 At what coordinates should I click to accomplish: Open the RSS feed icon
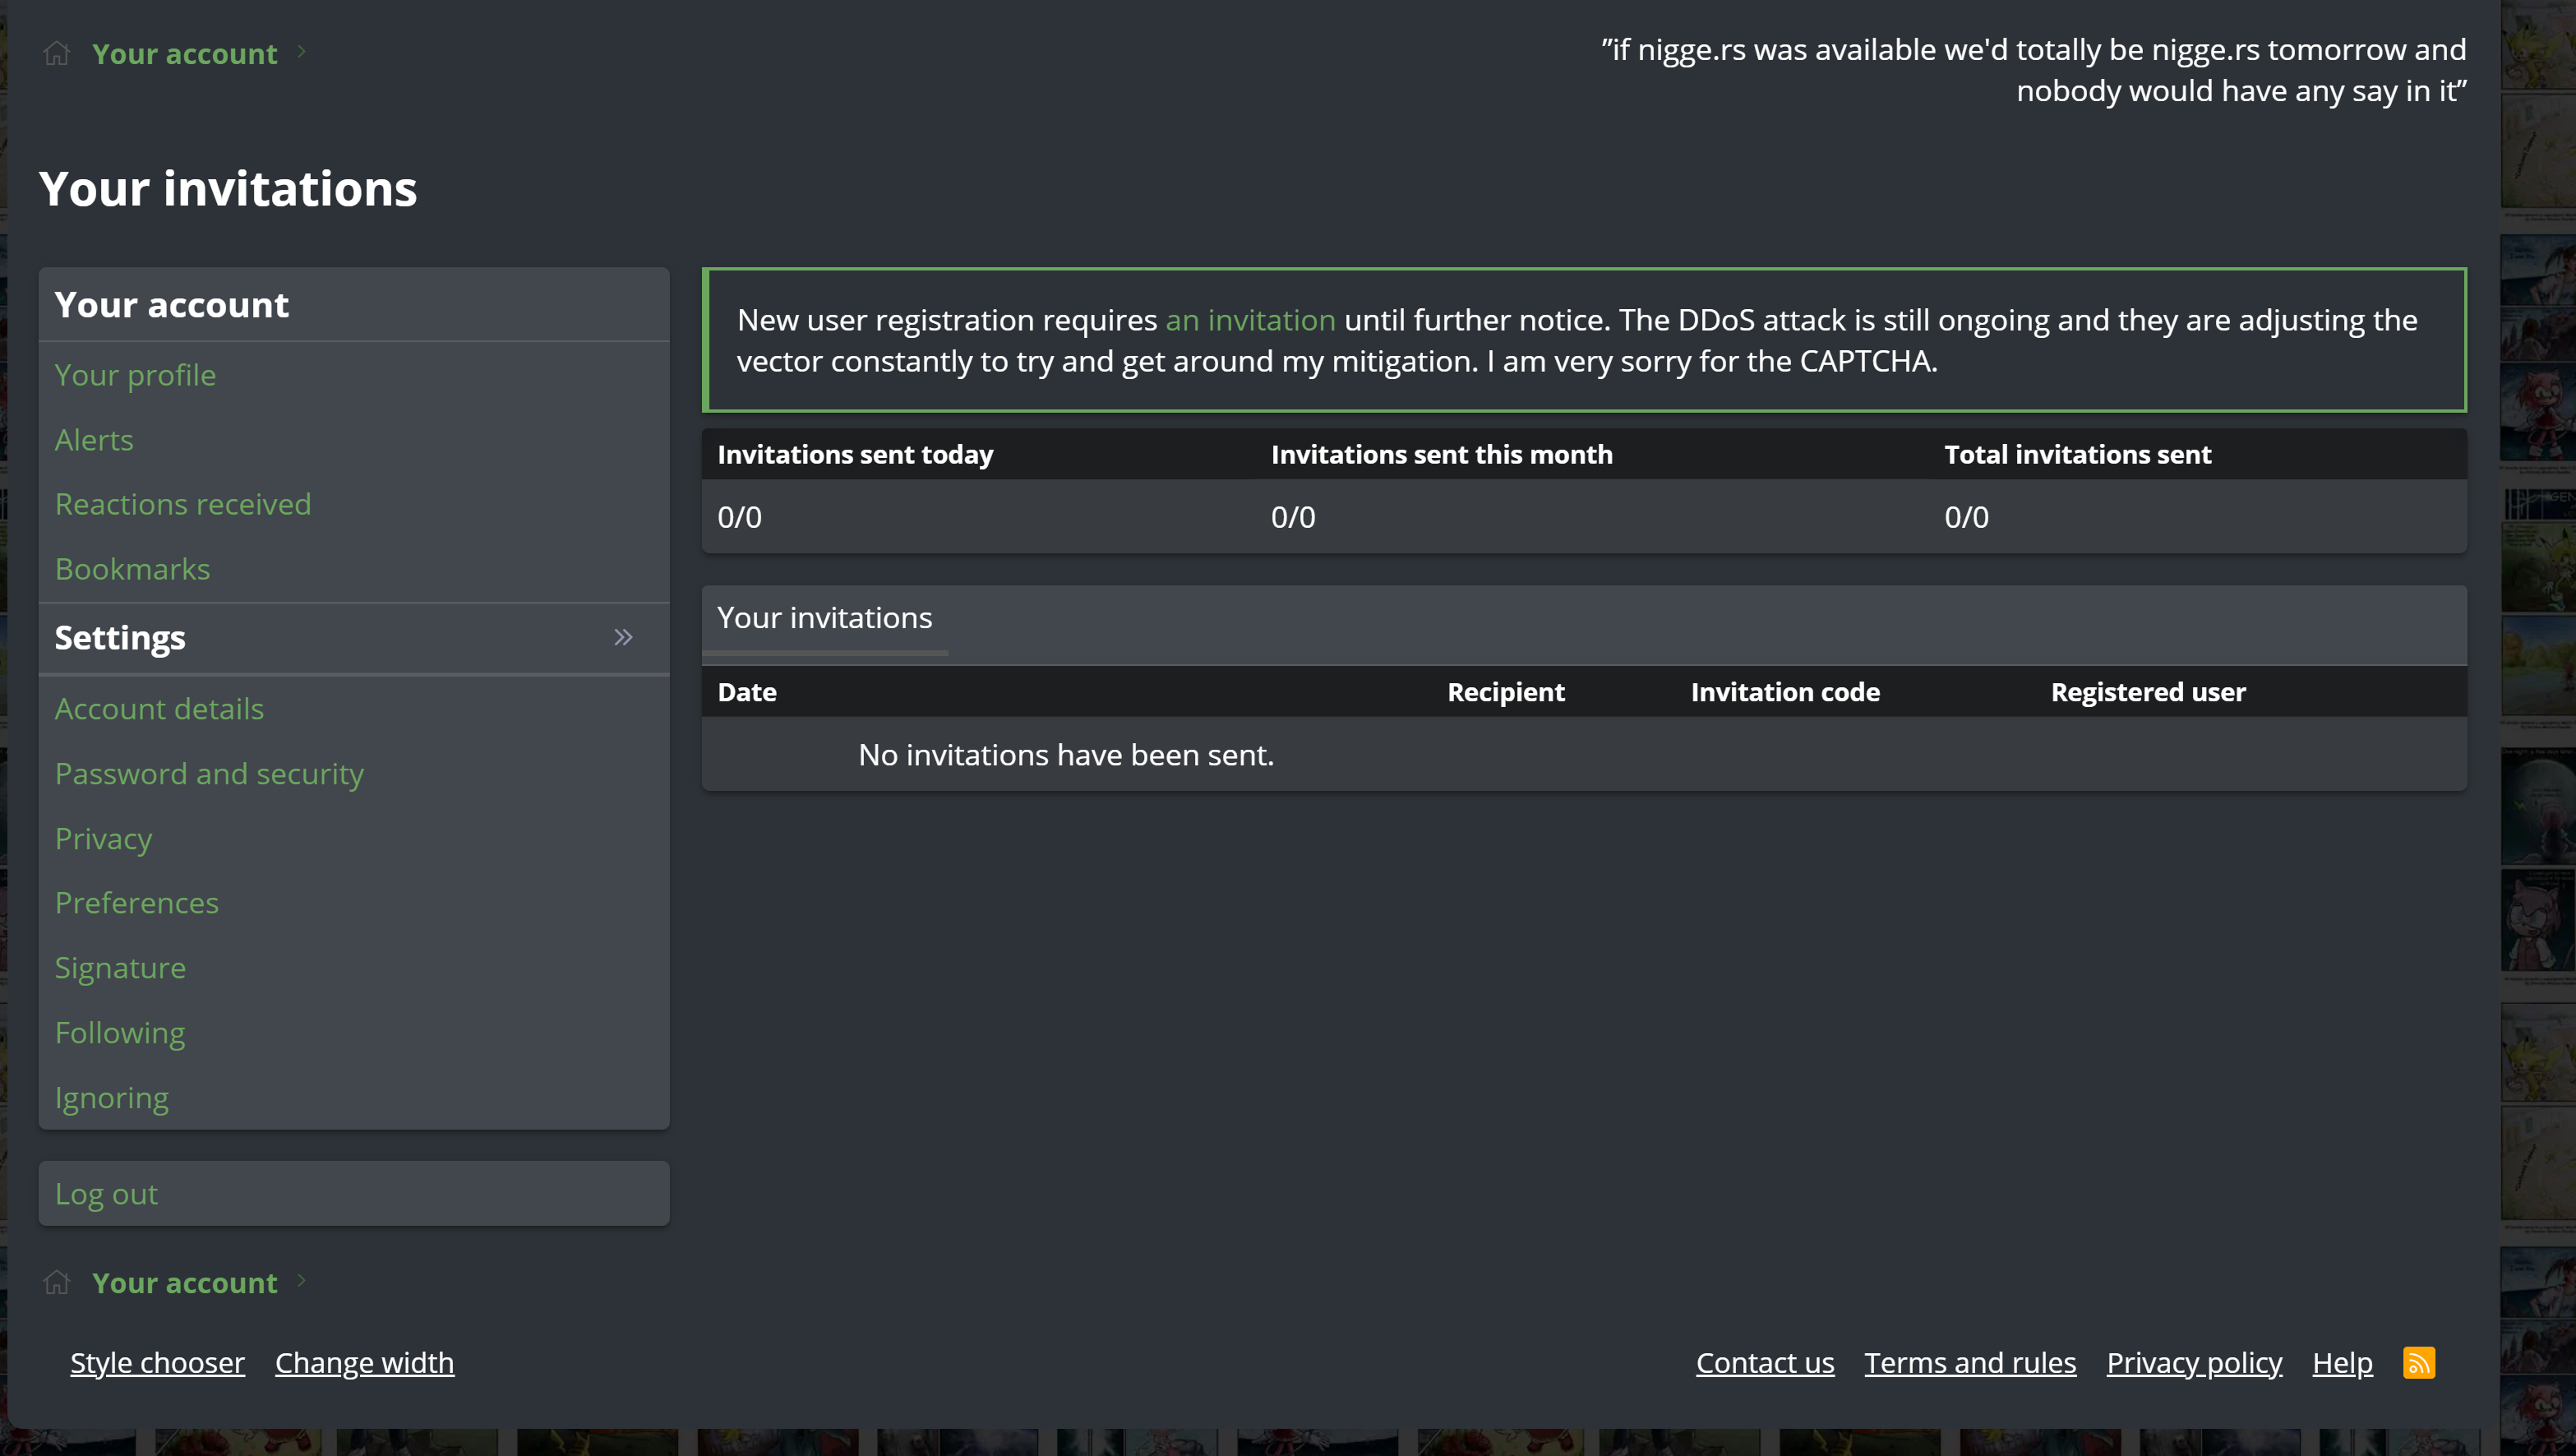(x=2419, y=1363)
